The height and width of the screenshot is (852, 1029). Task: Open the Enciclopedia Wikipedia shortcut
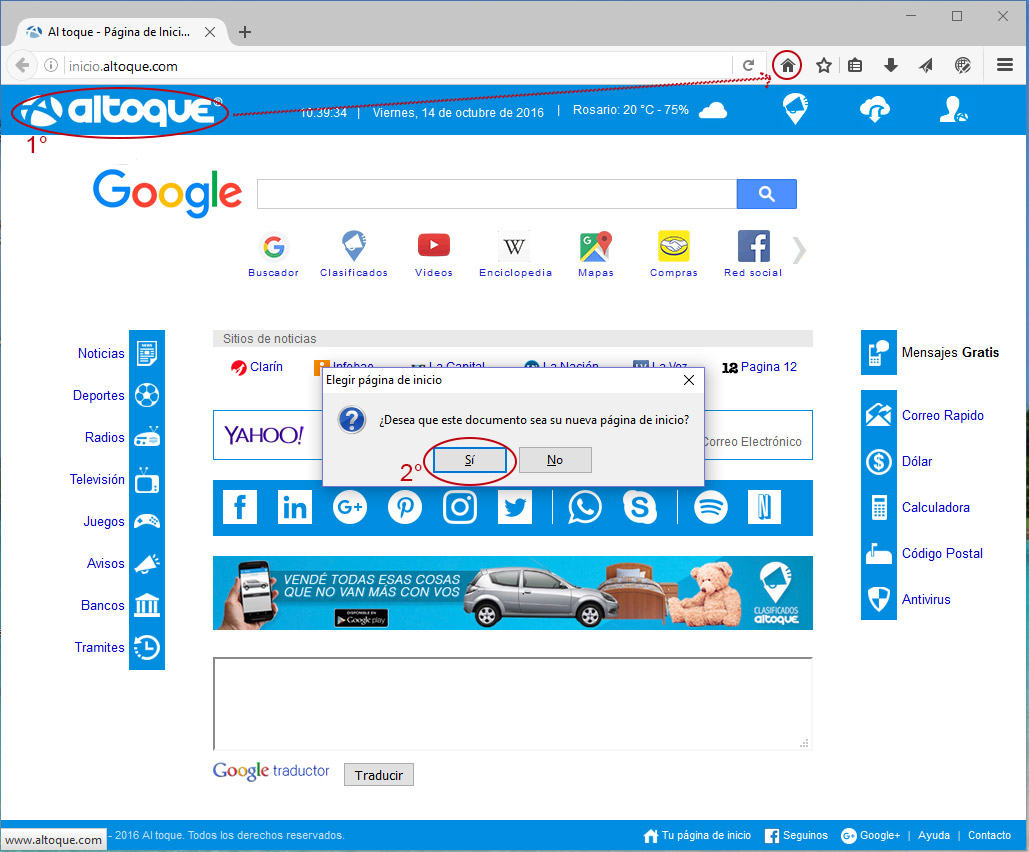515,255
